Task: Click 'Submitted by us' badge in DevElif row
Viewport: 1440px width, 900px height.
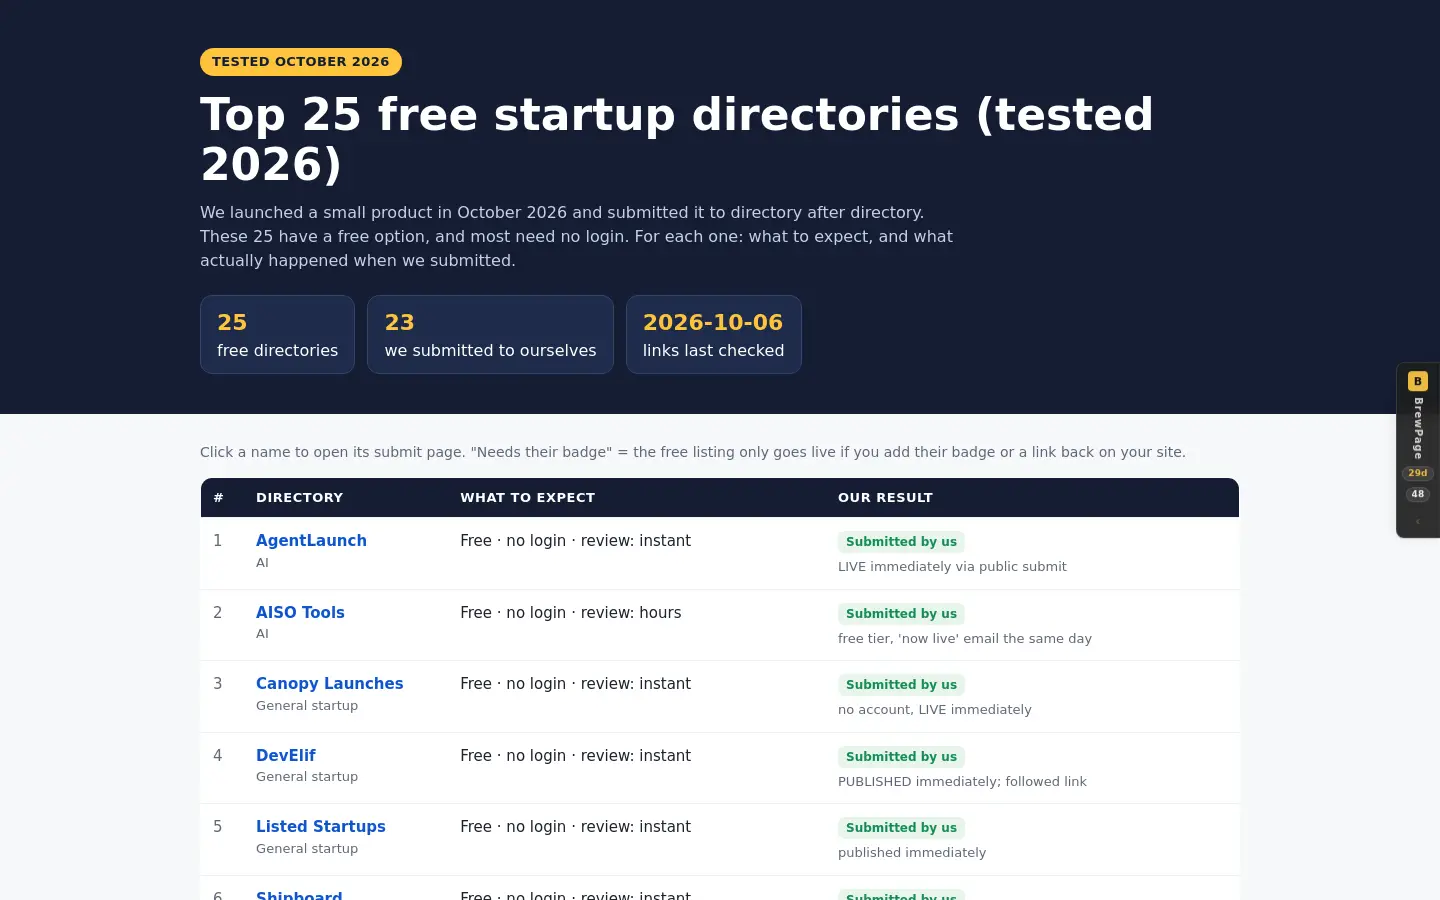Action: coord(901,757)
